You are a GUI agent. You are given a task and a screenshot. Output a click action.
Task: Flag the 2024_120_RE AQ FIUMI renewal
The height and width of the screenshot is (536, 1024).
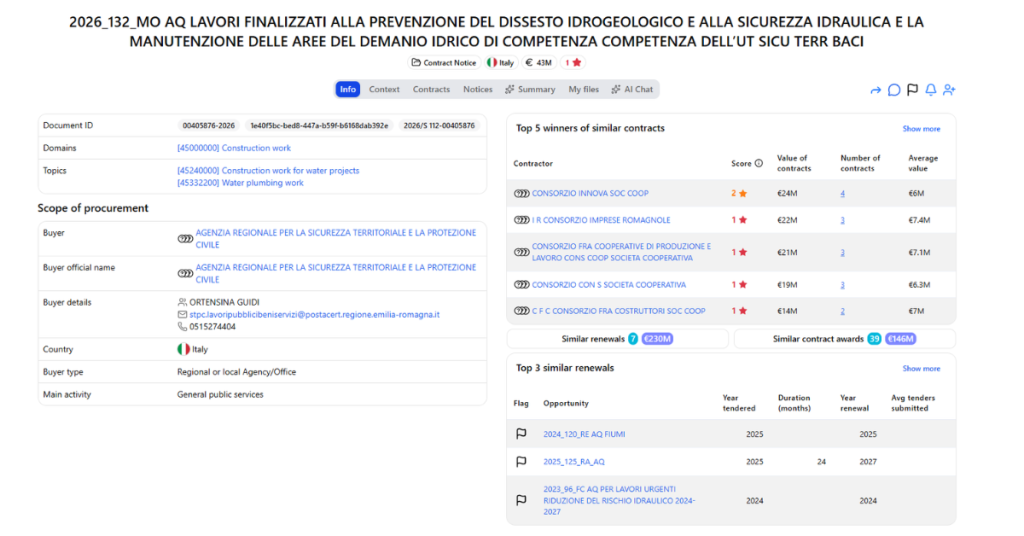[x=521, y=434]
